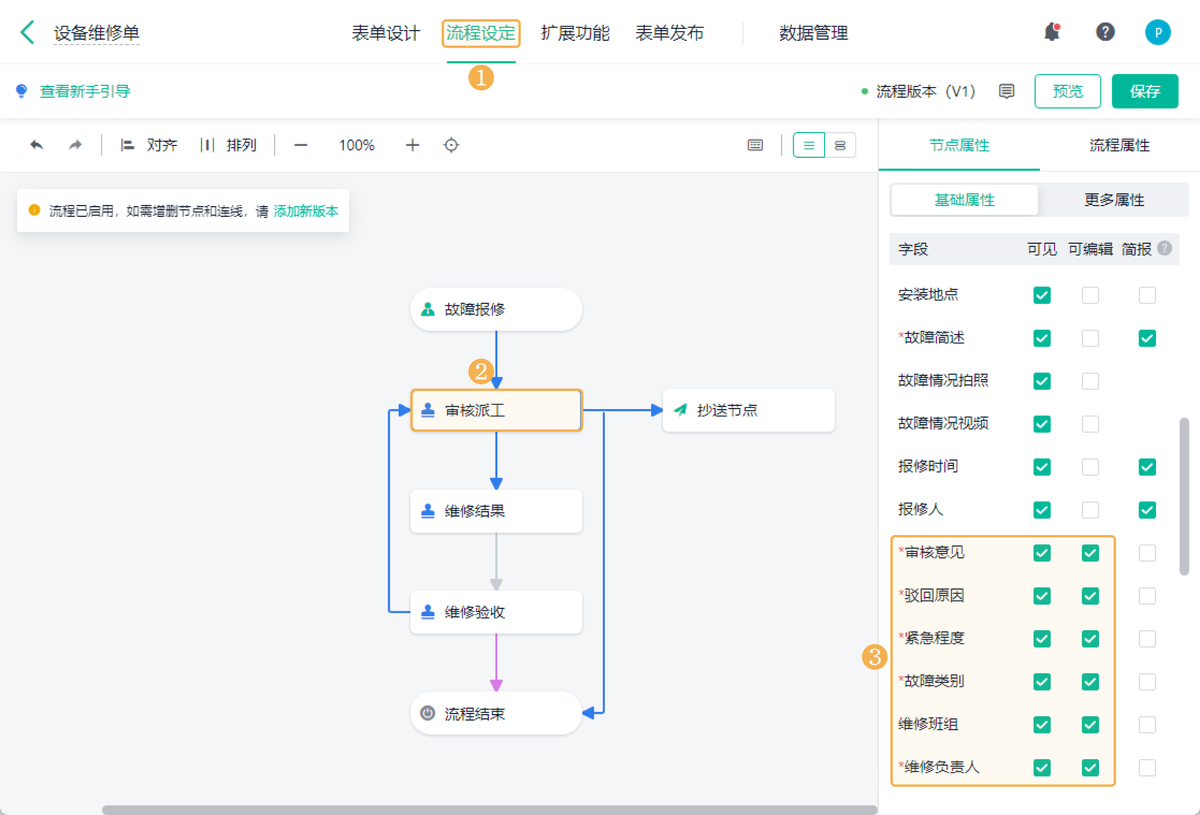Click the 添加新版本 link
Screen dimensions: 1200x815
tap(306, 211)
